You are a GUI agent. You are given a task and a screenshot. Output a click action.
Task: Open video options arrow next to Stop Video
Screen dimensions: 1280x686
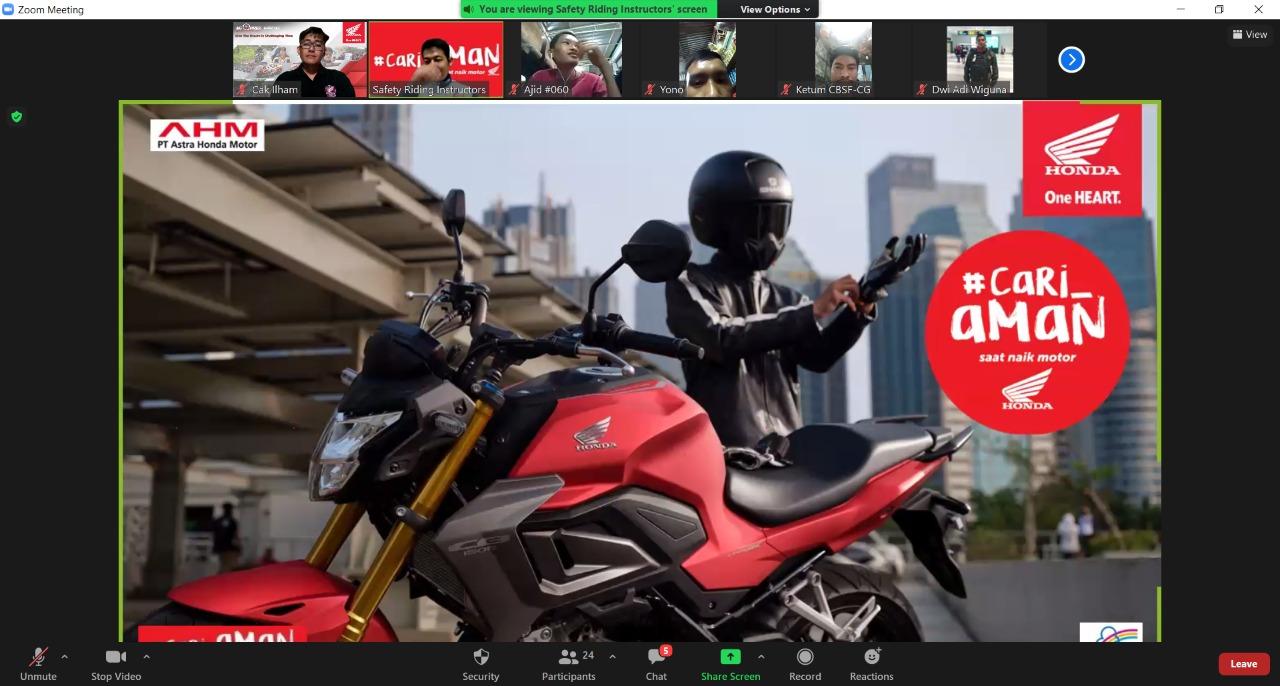pyautogui.click(x=146, y=657)
